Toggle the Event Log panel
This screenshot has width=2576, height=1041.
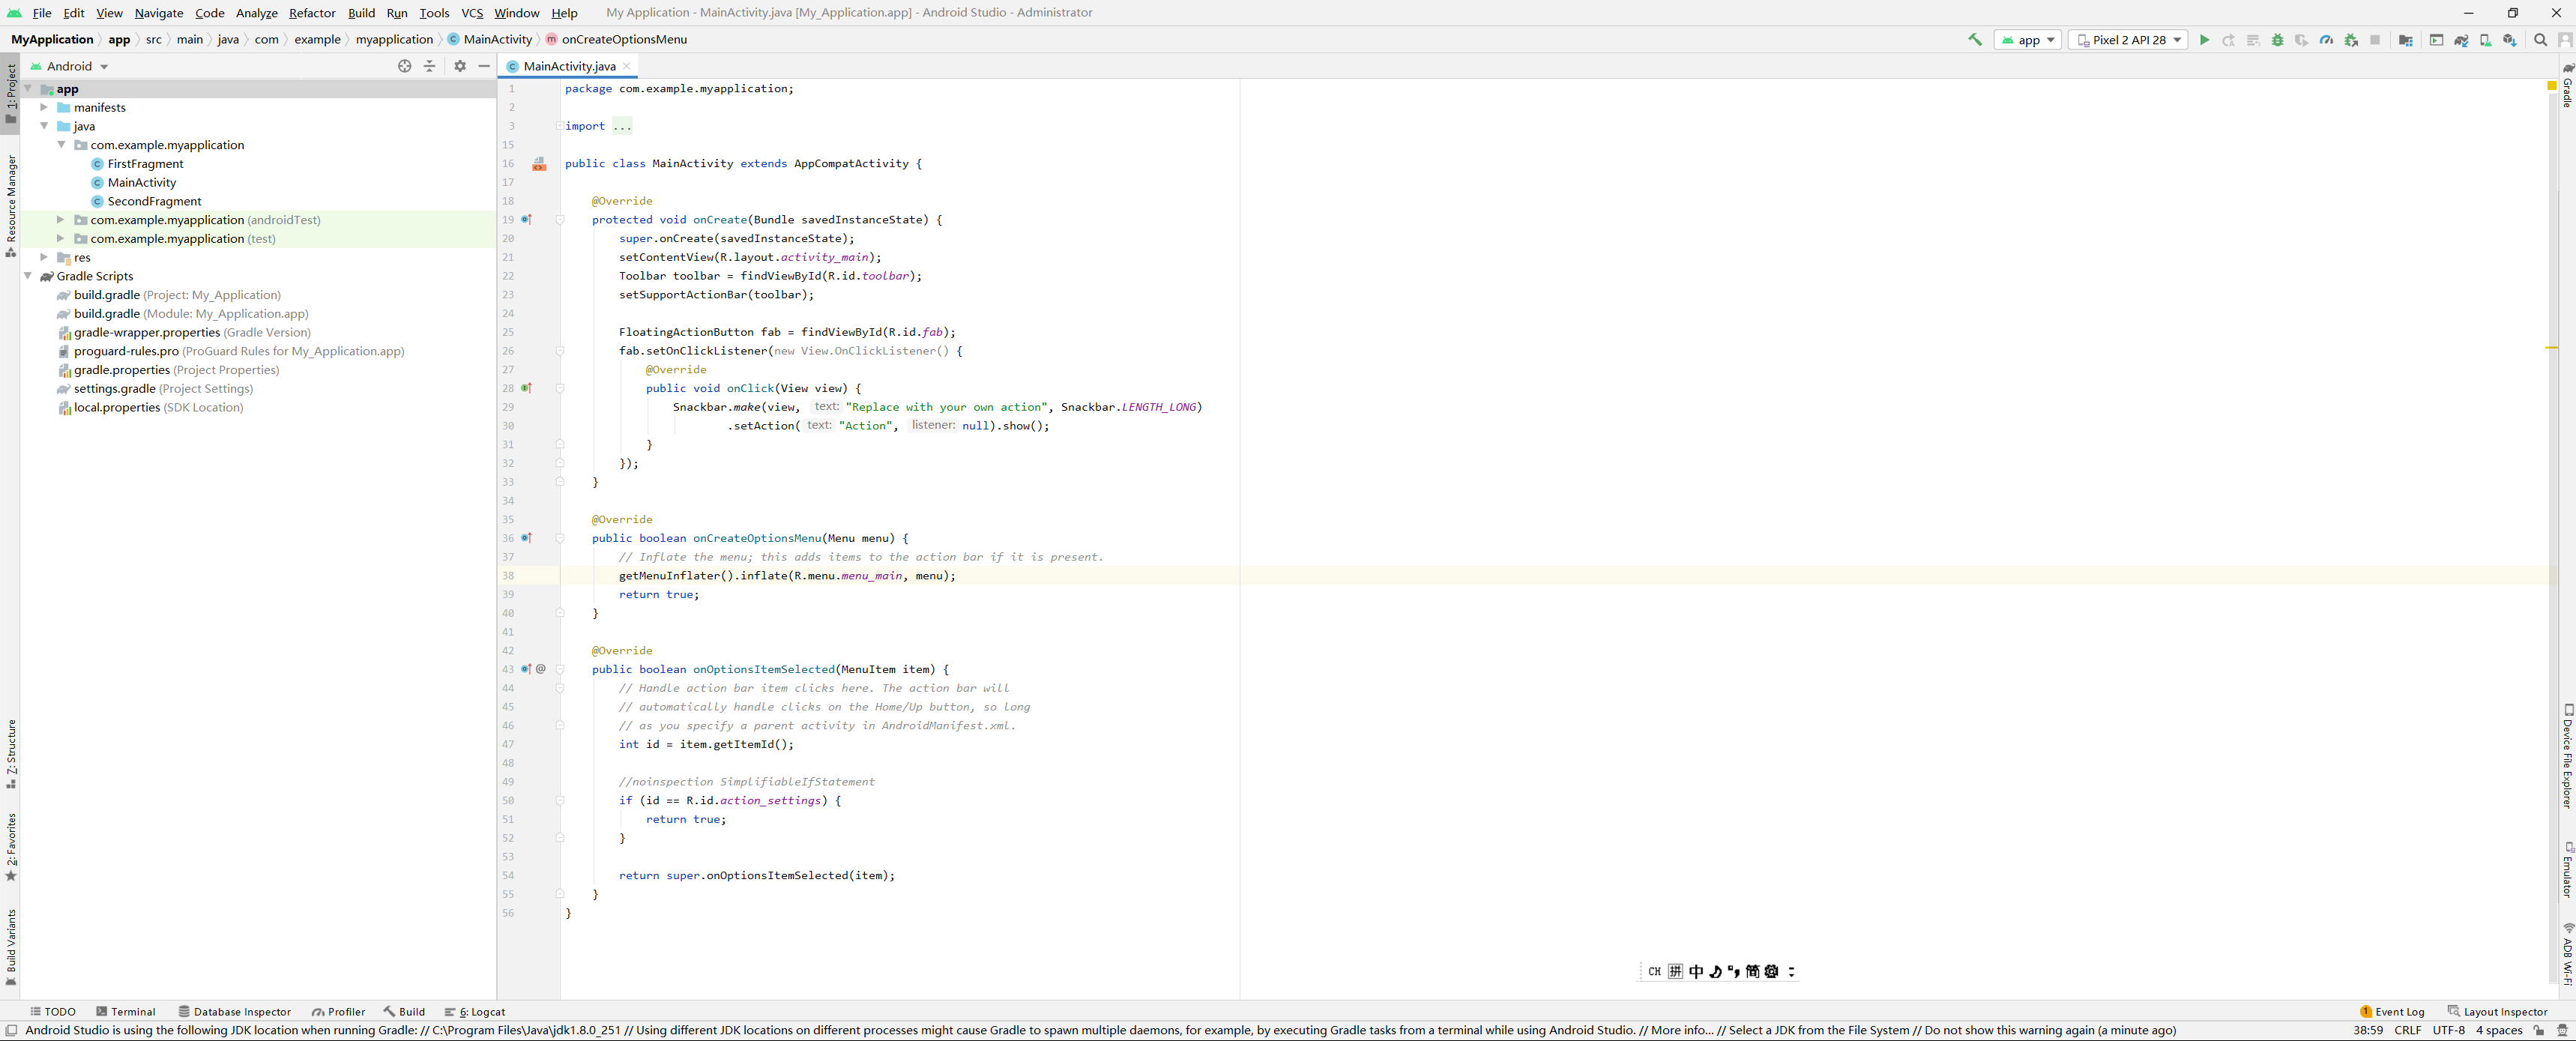2392,1011
